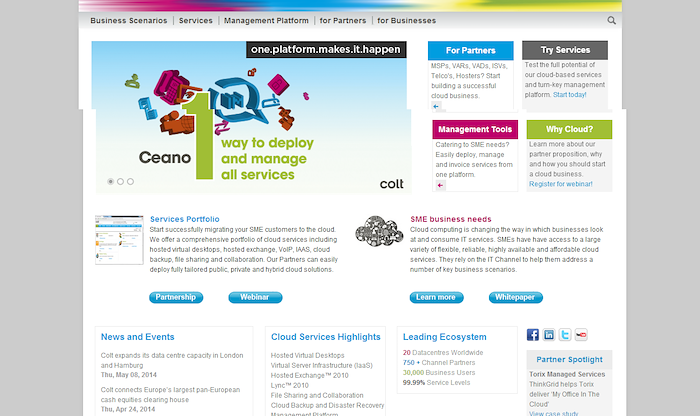Open the LinkedIn social icon

(549, 335)
